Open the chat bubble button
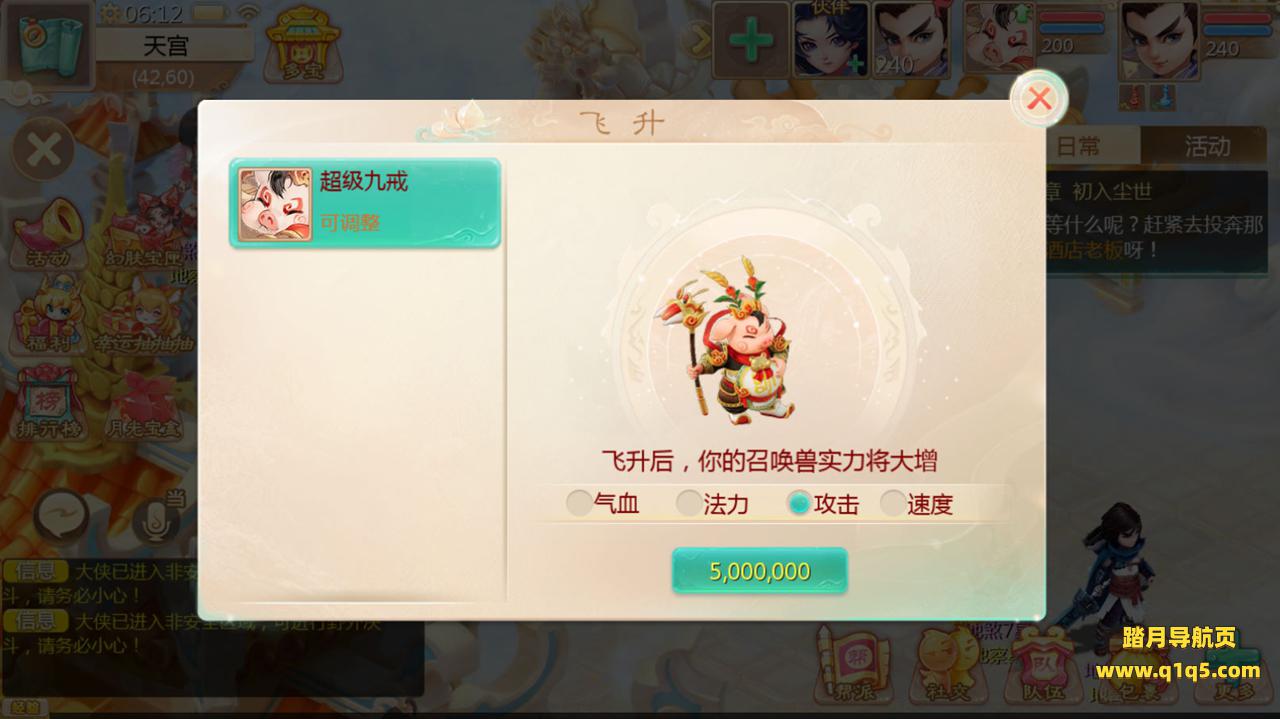1280x719 pixels. [62, 518]
